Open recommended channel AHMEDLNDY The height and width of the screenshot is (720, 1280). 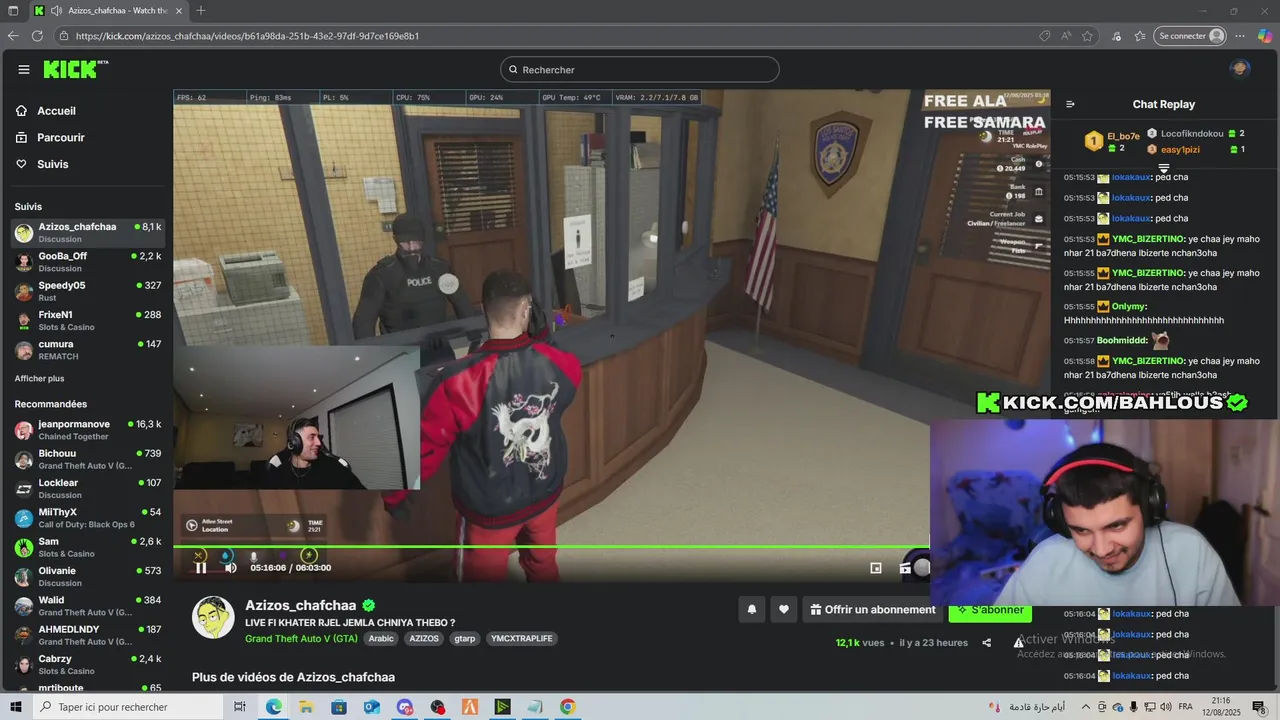pos(88,635)
